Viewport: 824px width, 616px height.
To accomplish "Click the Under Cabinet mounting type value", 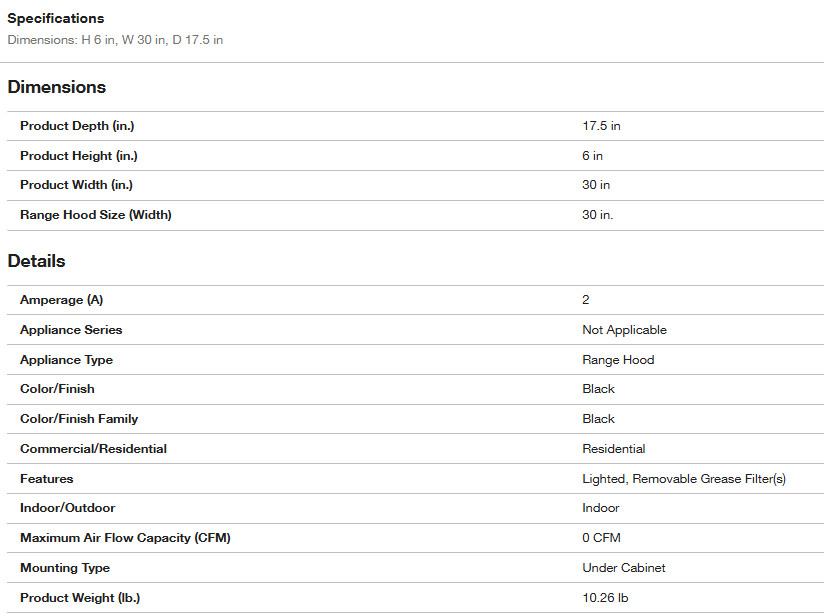I will point(624,568).
